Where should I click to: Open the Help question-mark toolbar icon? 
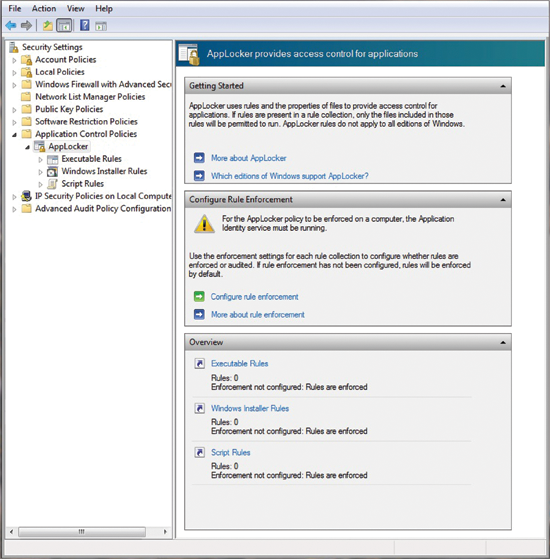pyautogui.click(x=84, y=25)
